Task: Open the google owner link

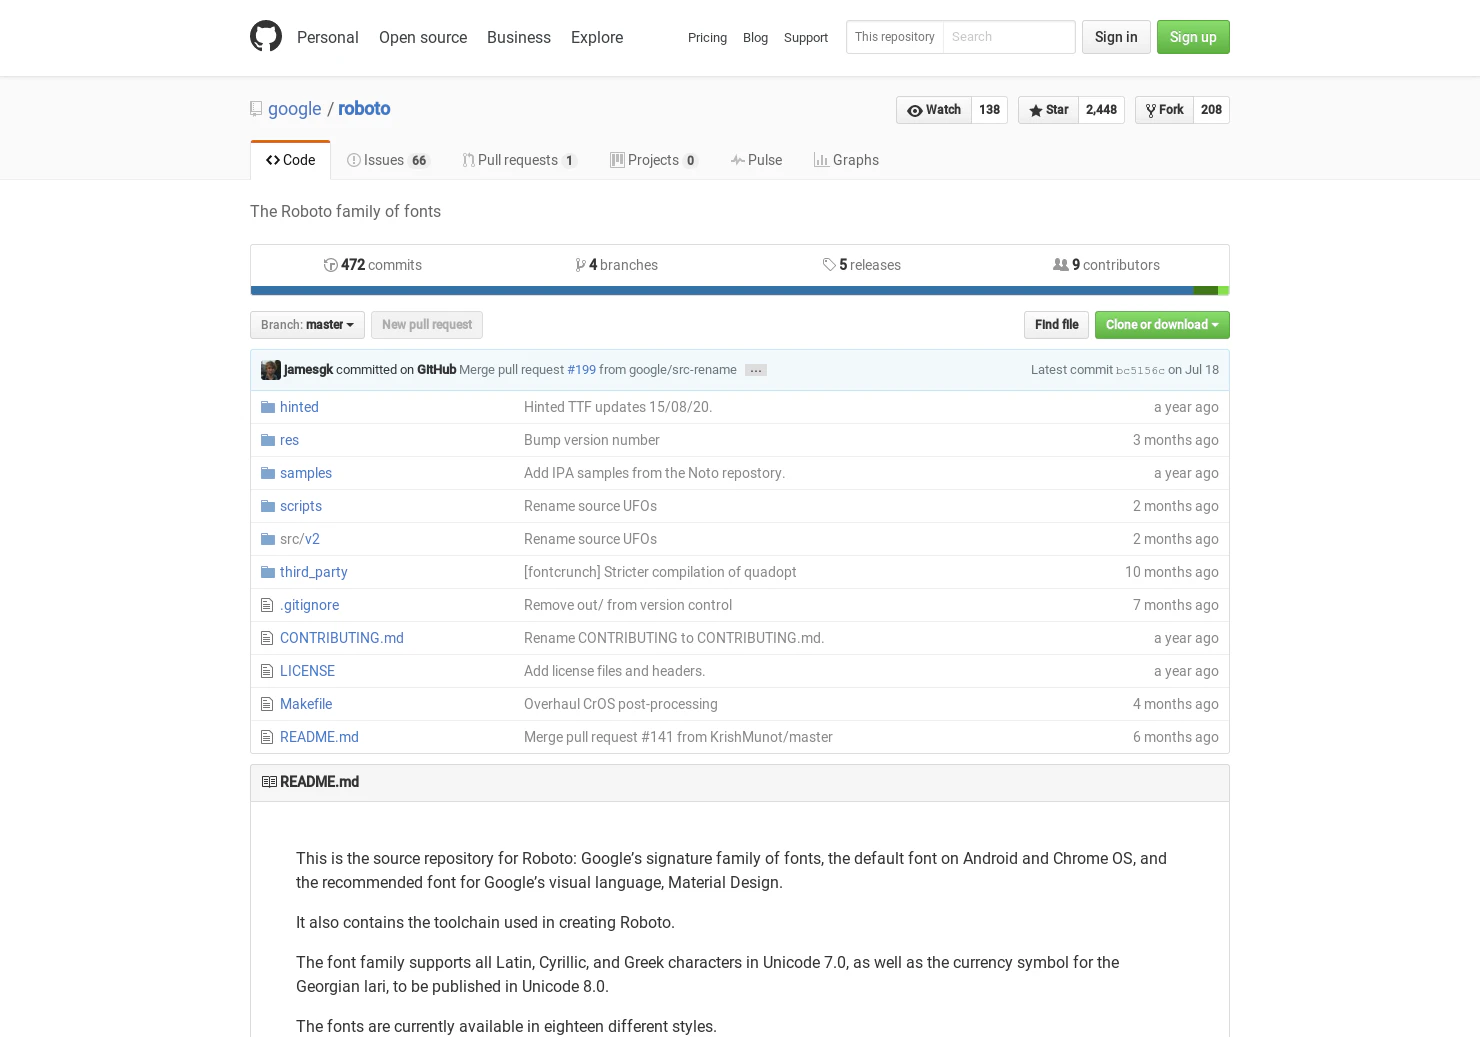Action: (x=294, y=109)
